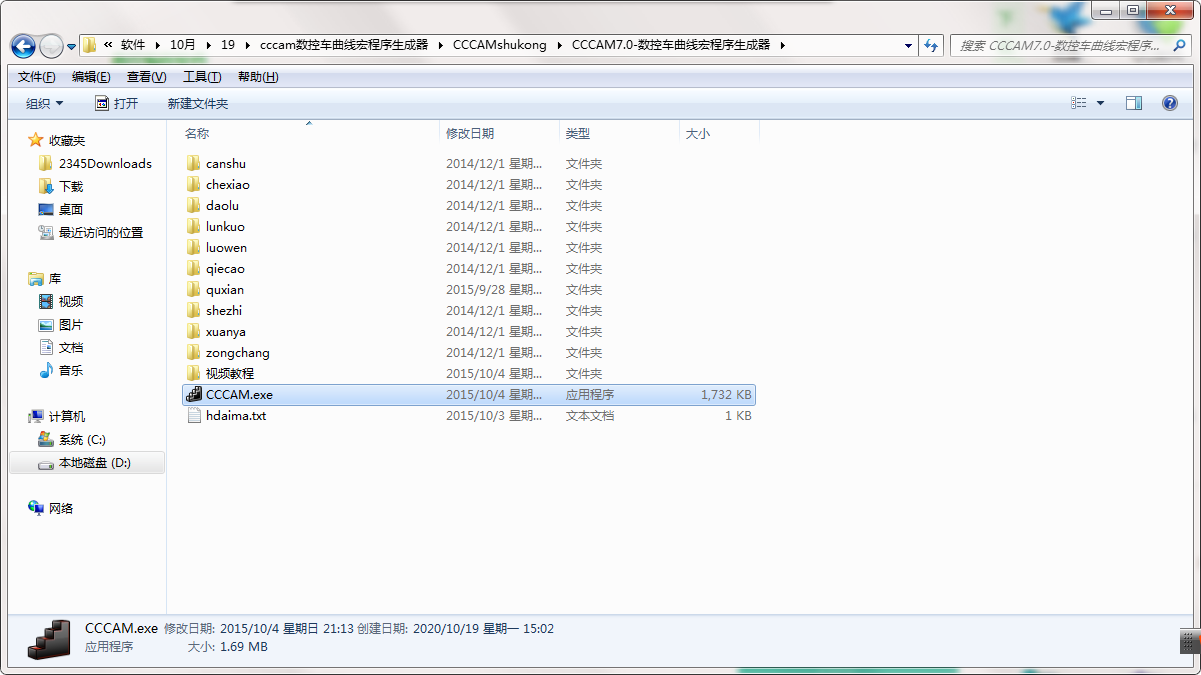Click 1,732 KB size of CCCAM.exe
The image size is (1201, 675).
pyautogui.click(x=726, y=395)
